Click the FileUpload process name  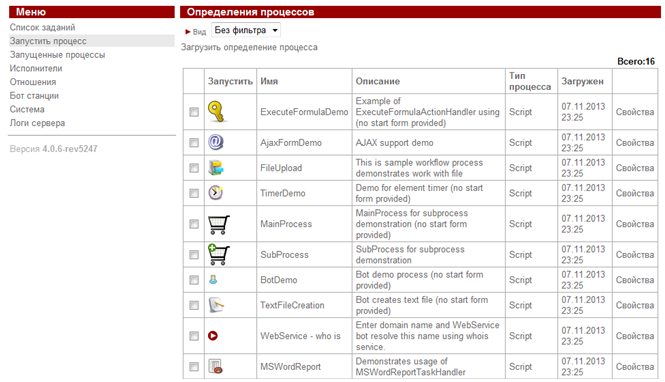tap(281, 168)
